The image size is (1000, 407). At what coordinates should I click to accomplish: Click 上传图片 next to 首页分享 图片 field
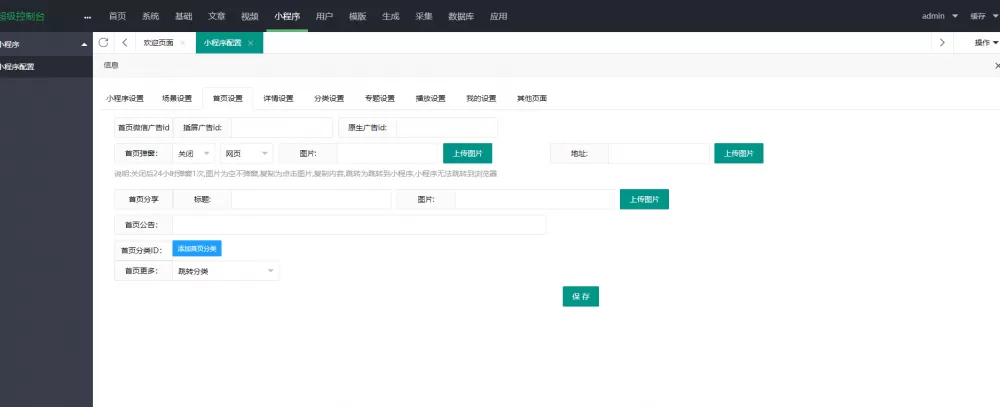[x=644, y=199]
